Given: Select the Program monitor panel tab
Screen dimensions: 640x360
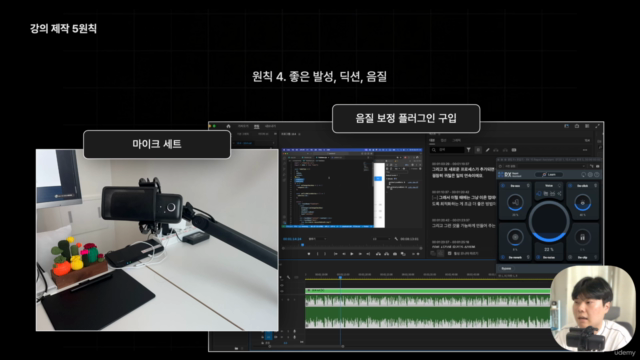Looking at the screenshot, I should click(288, 134).
